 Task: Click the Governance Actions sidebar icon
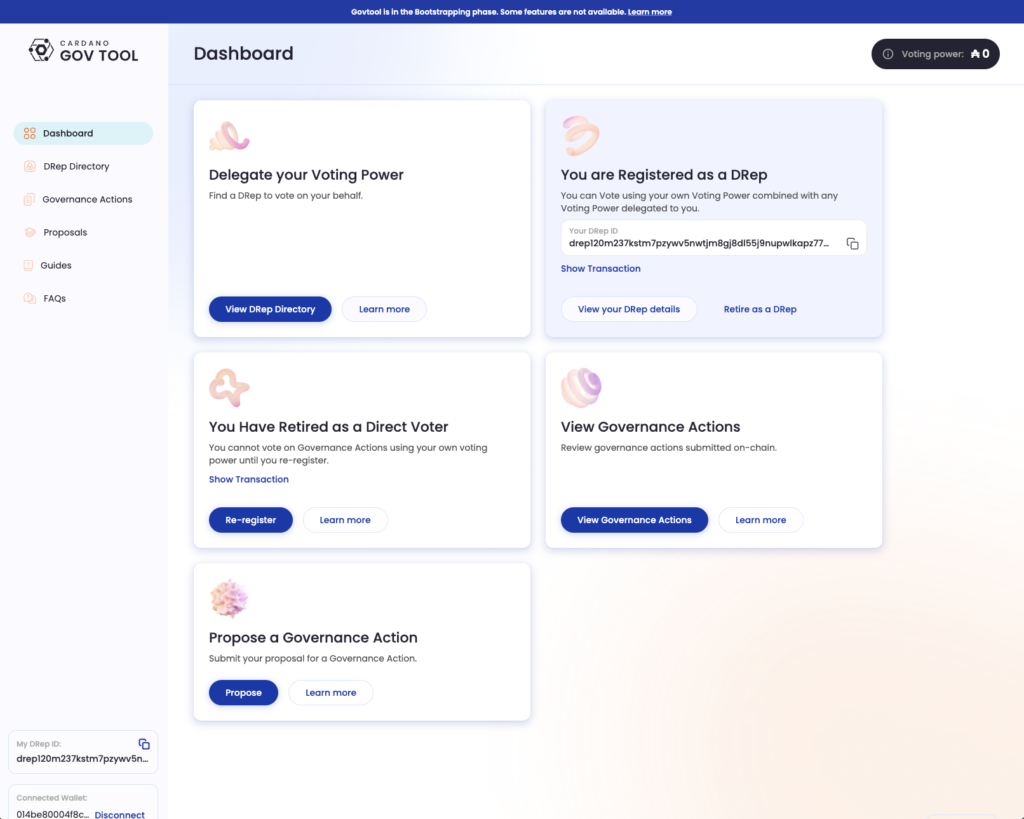30,199
